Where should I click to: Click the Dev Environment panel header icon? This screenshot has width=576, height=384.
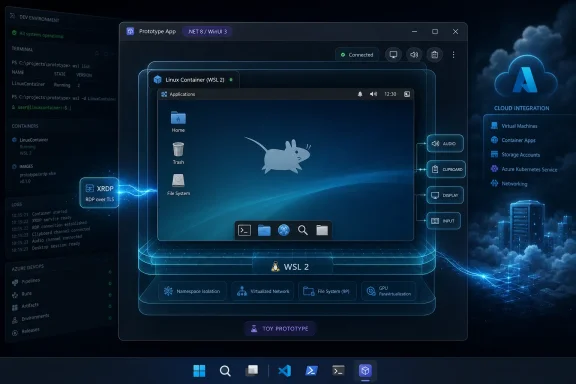(12, 16)
